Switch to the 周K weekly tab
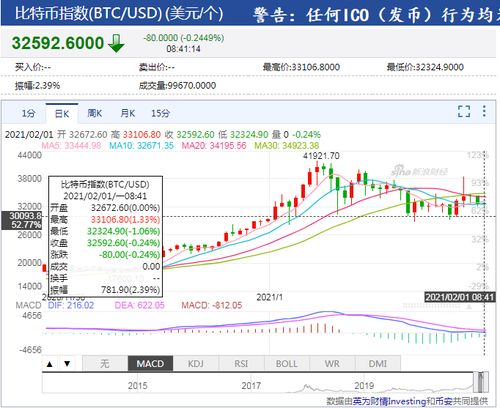Image resolution: width=500 pixels, height=408 pixels. 95,113
